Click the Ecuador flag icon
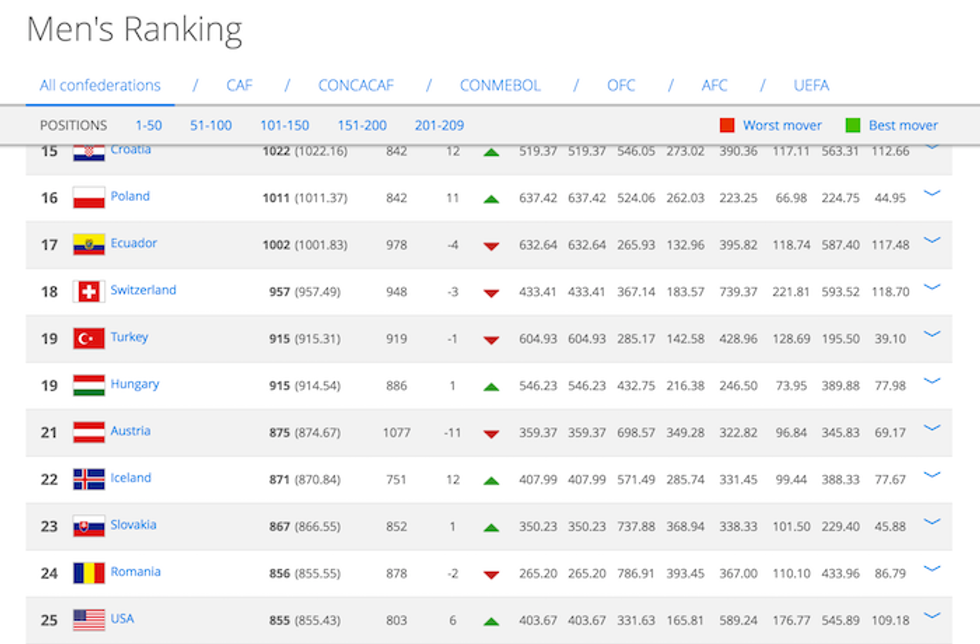 click(x=89, y=245)
